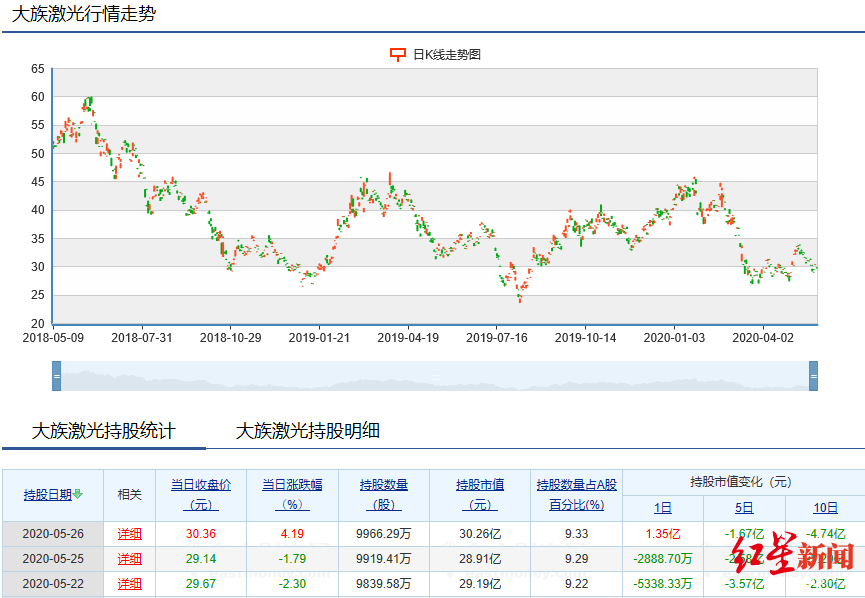Sort by 持股市值 column header
This screenshot has width=865, height=598.
pyautogui.click(x=480, y=495)
